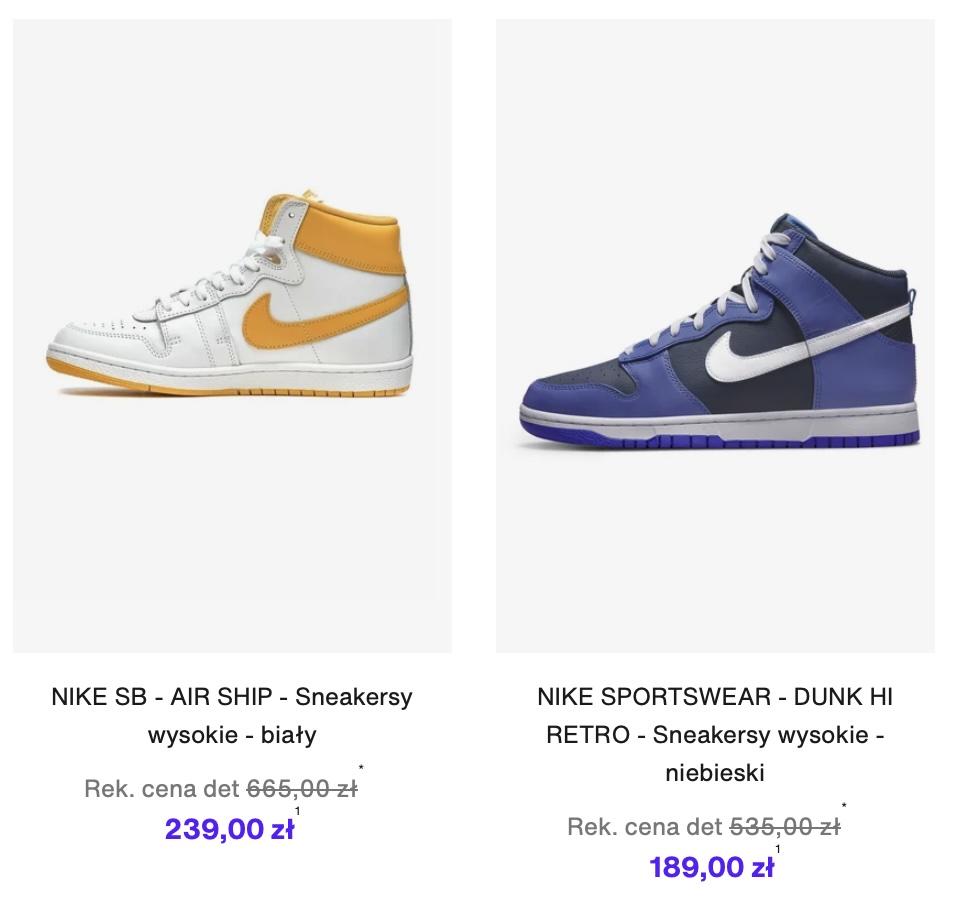Click "Rek. cena det" label under Air Ship

[162, 789]
